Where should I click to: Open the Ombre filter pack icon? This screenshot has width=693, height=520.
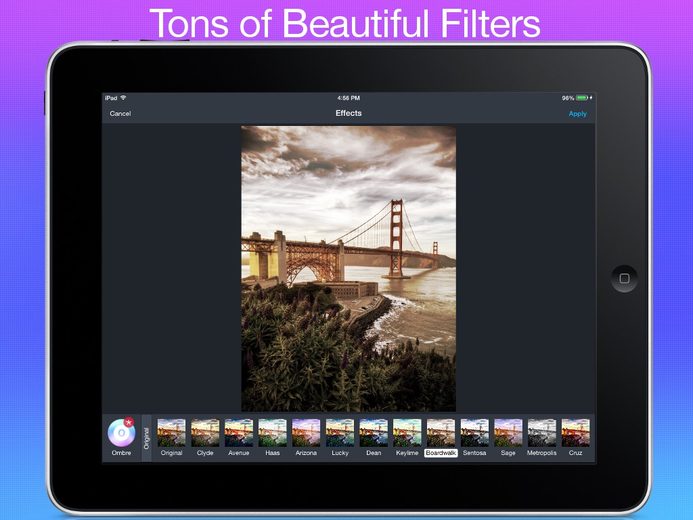tap(122, 433)
